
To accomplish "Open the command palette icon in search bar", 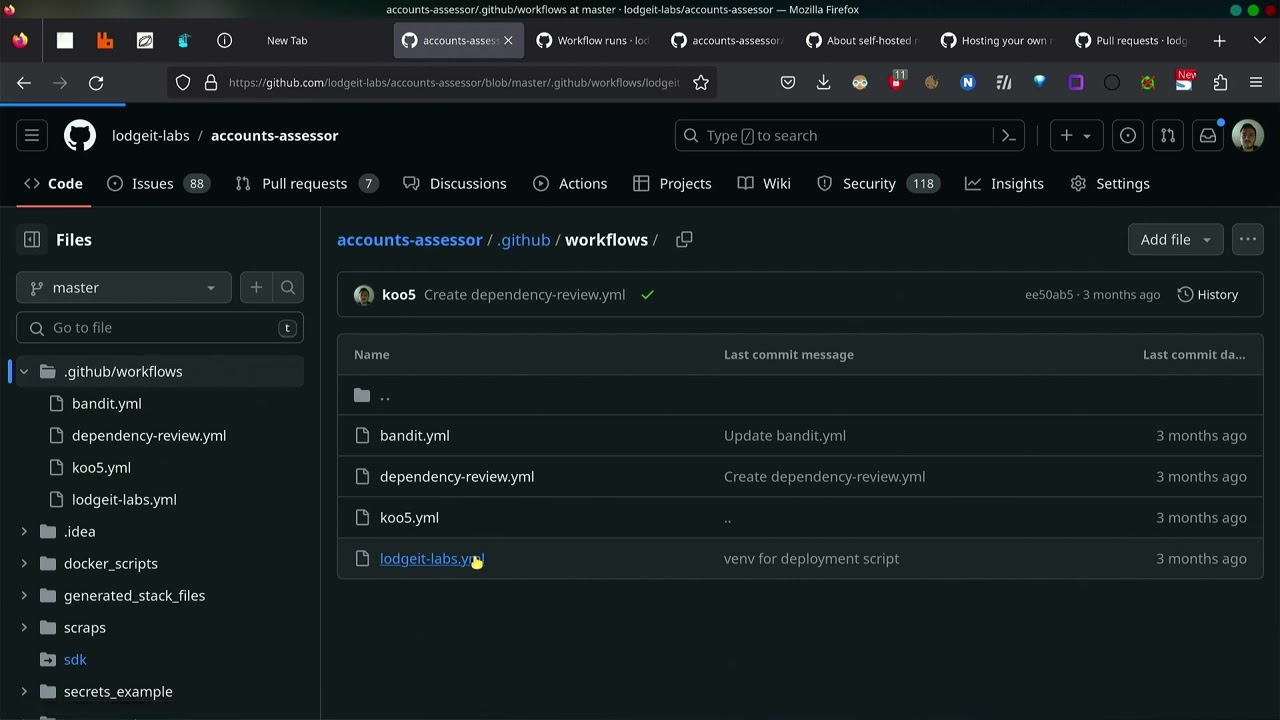I will (1008, 136).
